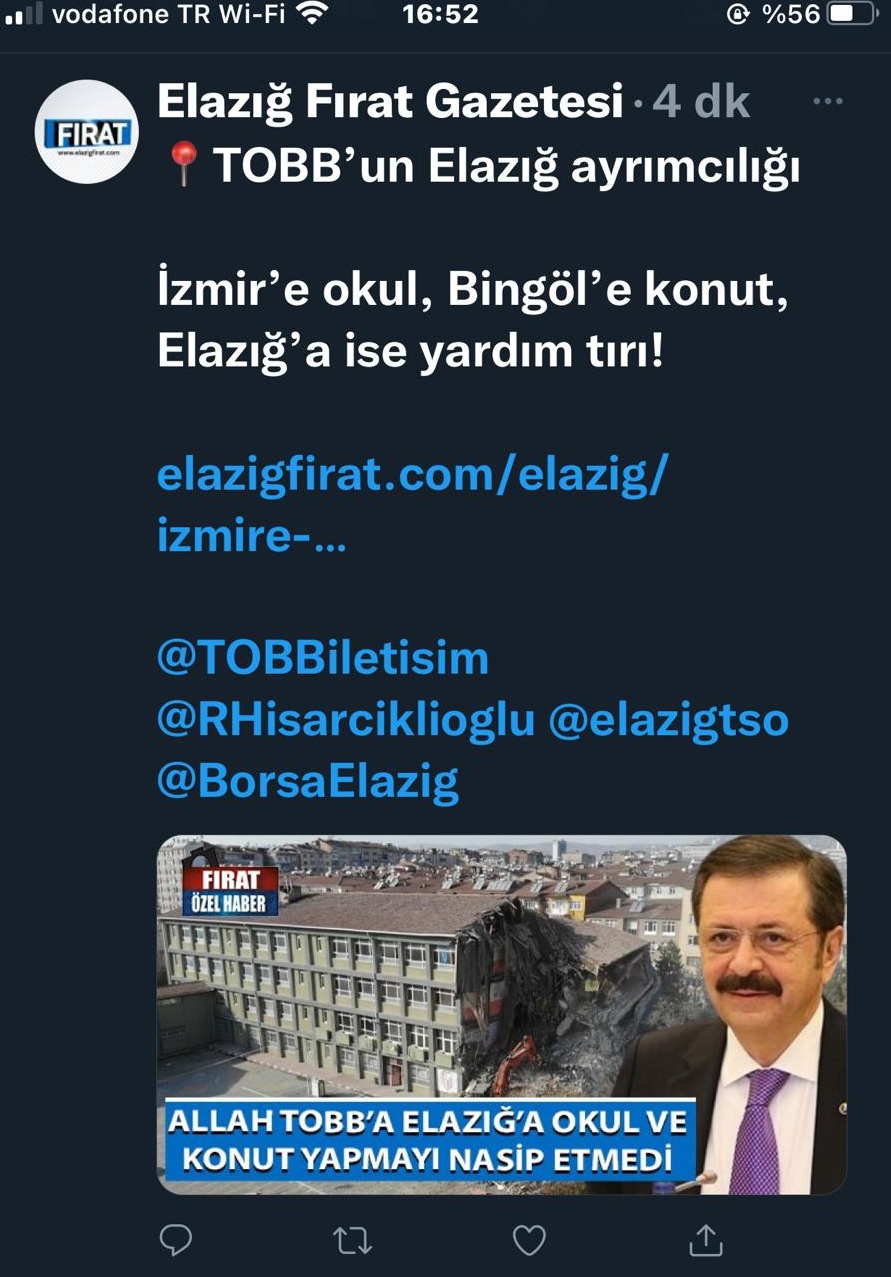Tap the rotation lock status icon
The image size is (891, 1277).
[738, 15]
